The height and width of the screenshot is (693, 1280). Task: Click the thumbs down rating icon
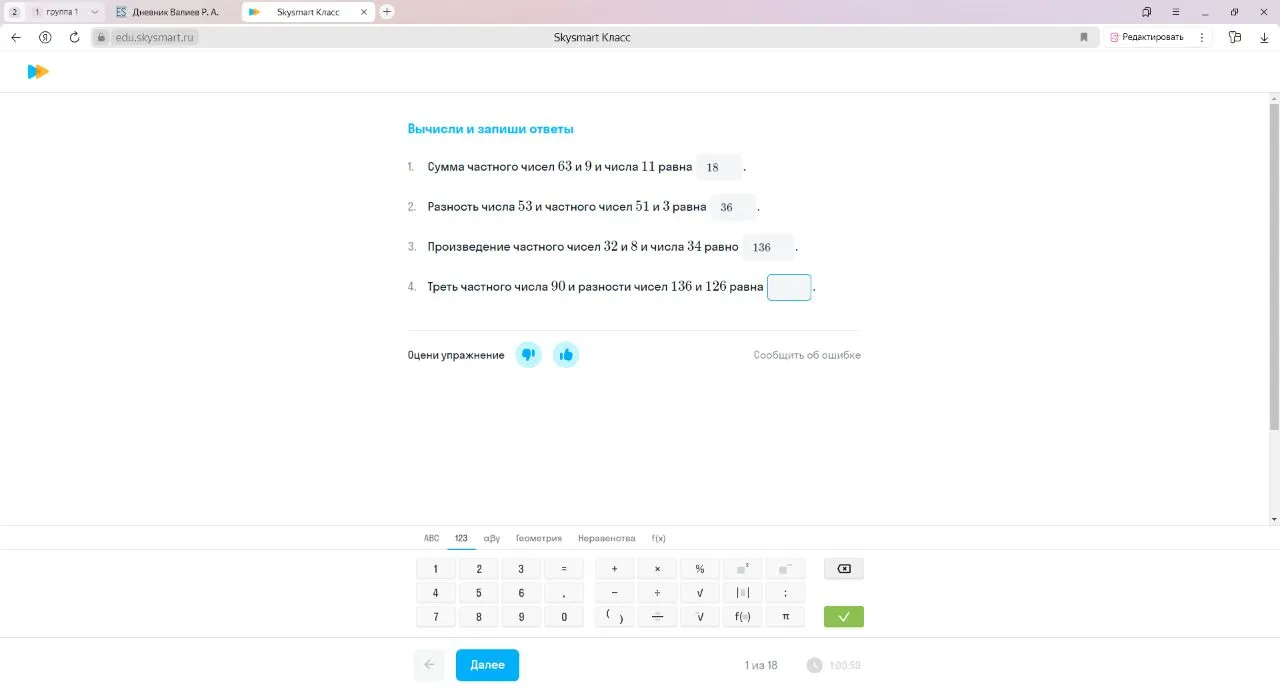pyautogui.click(x=528, y=354)
